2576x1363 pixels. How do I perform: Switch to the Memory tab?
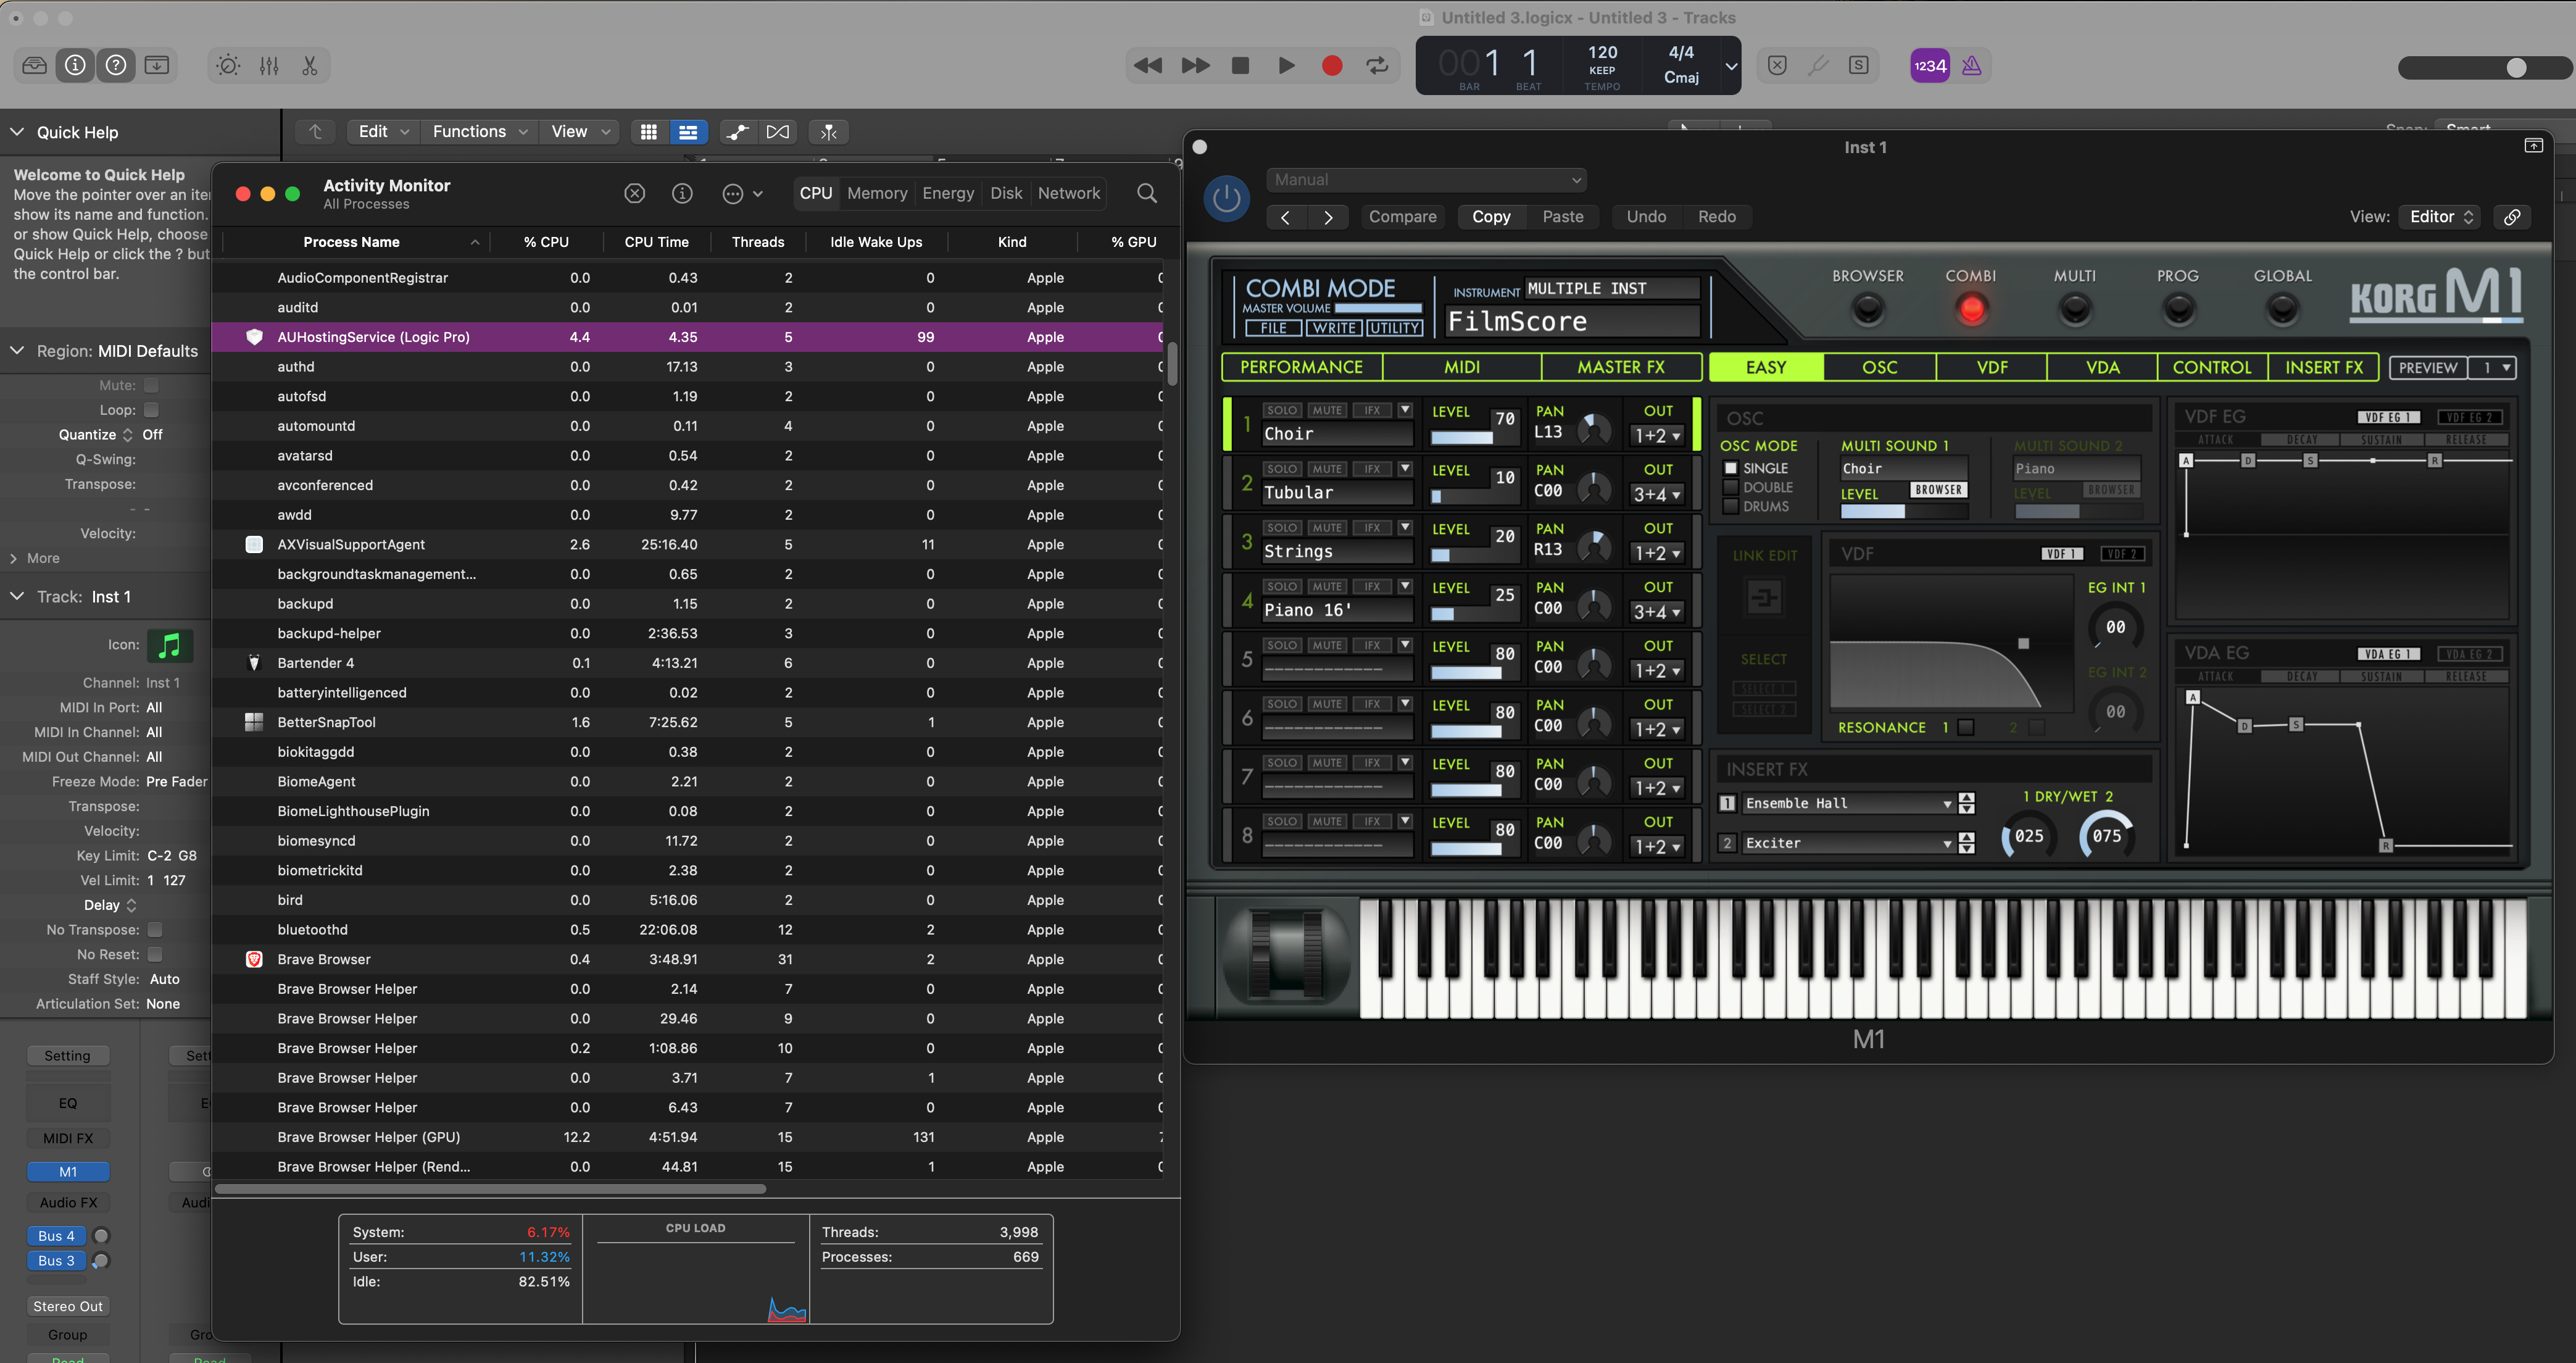877,193
